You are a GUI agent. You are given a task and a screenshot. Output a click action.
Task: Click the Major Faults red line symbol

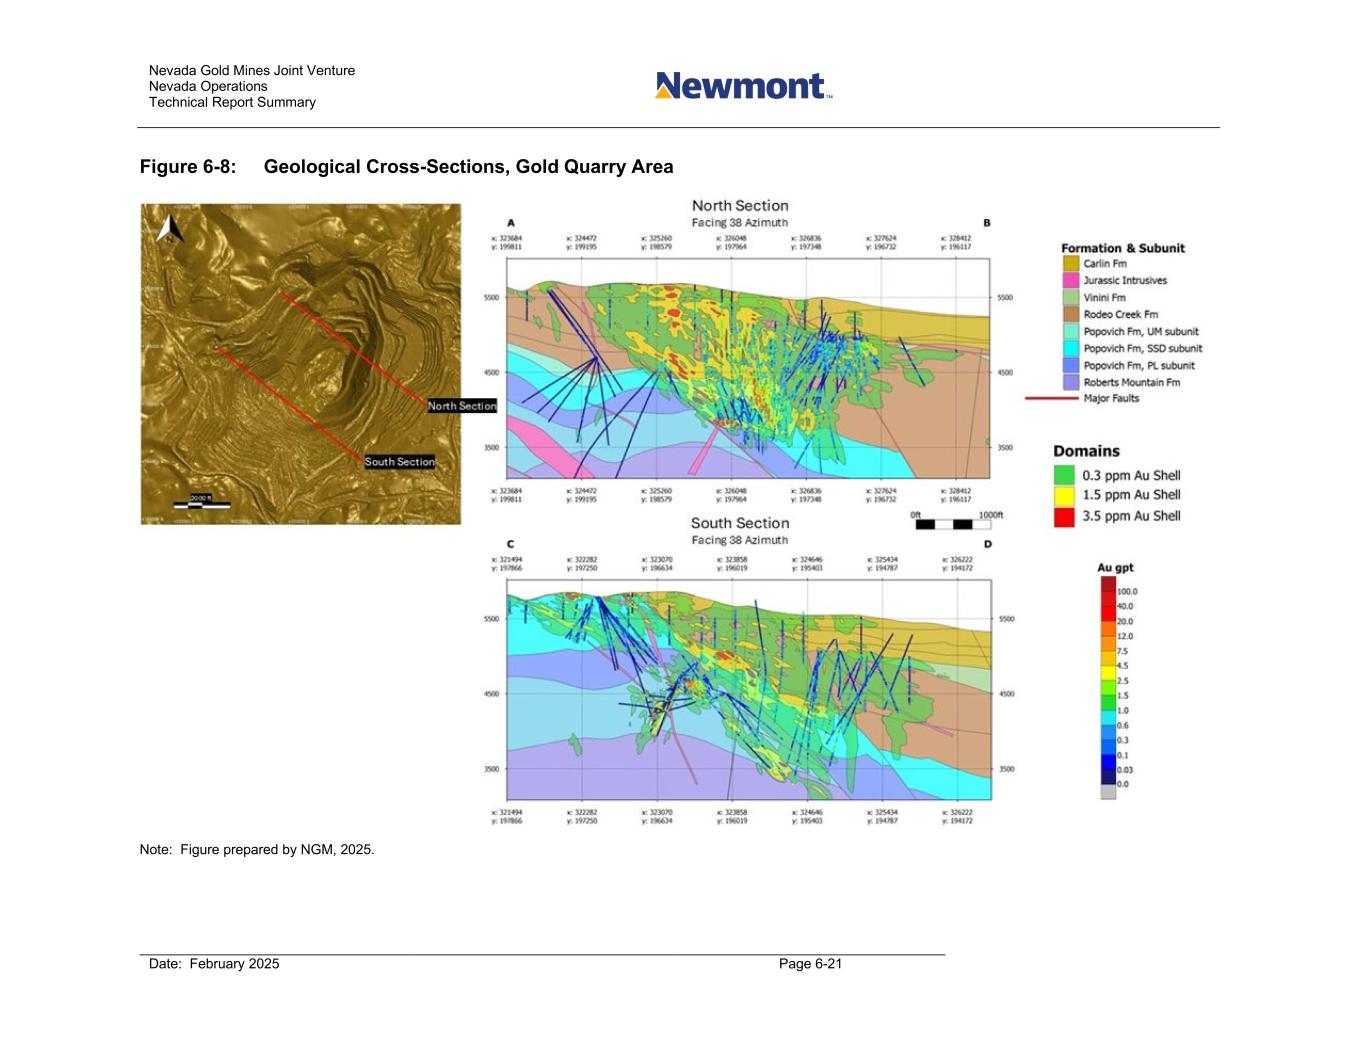(x=1051, y=399)
